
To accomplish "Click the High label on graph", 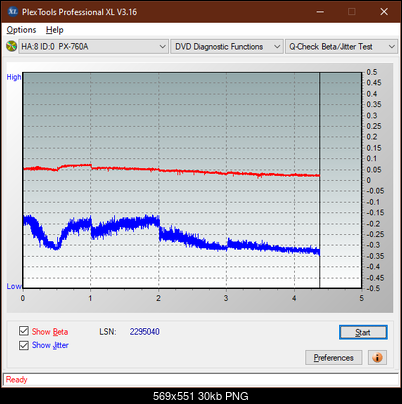I will (x=14, y=77).
